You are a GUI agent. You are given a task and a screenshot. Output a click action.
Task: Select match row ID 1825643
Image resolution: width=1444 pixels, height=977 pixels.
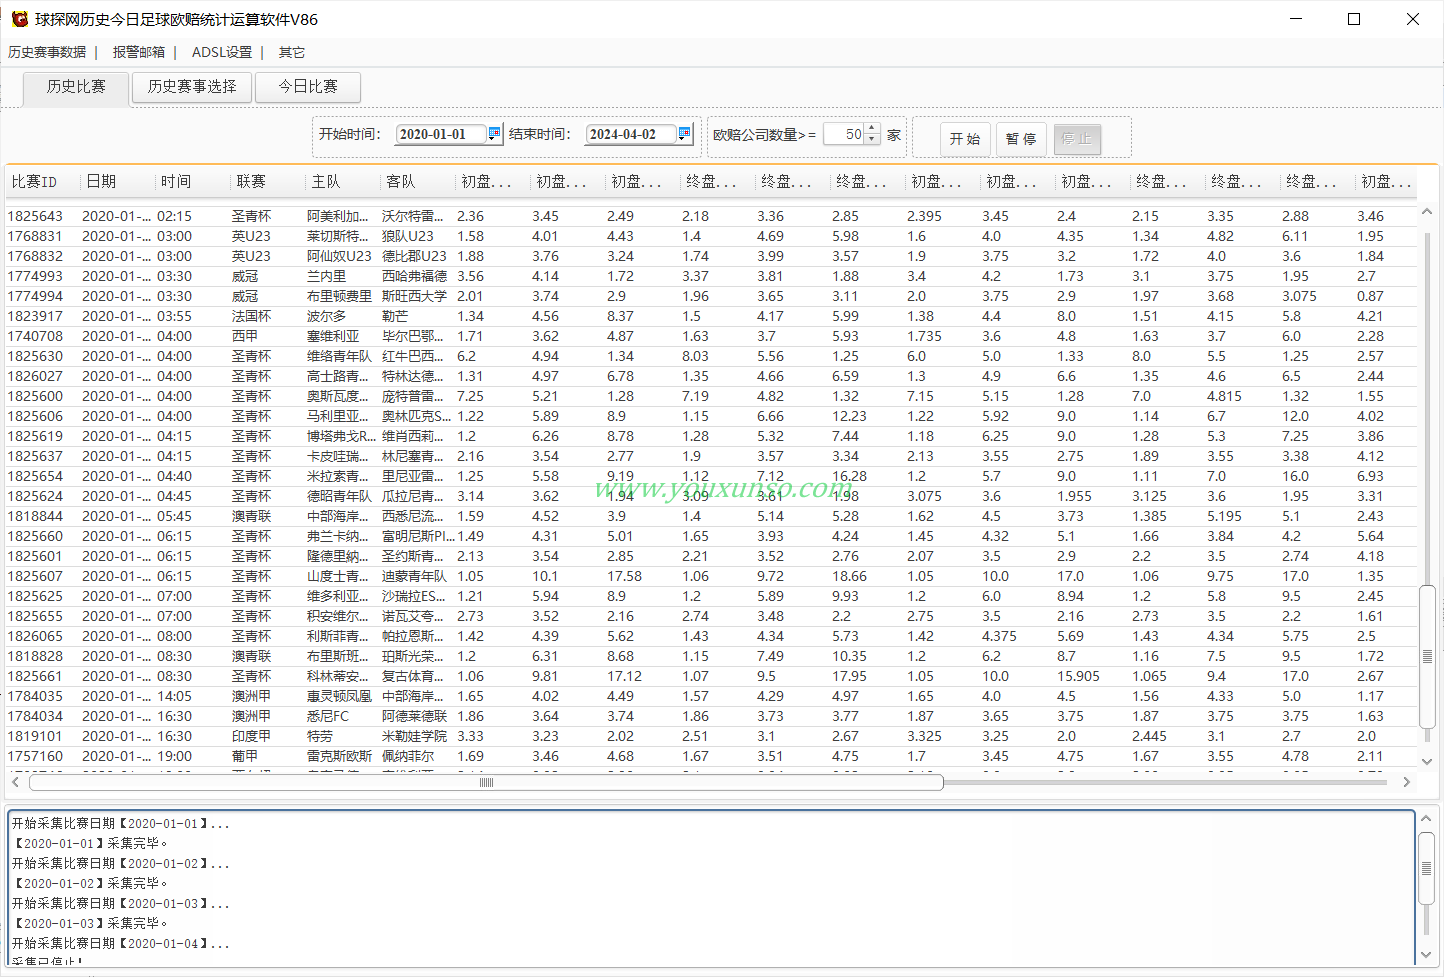pyautogui.click(x=711, y=216)
